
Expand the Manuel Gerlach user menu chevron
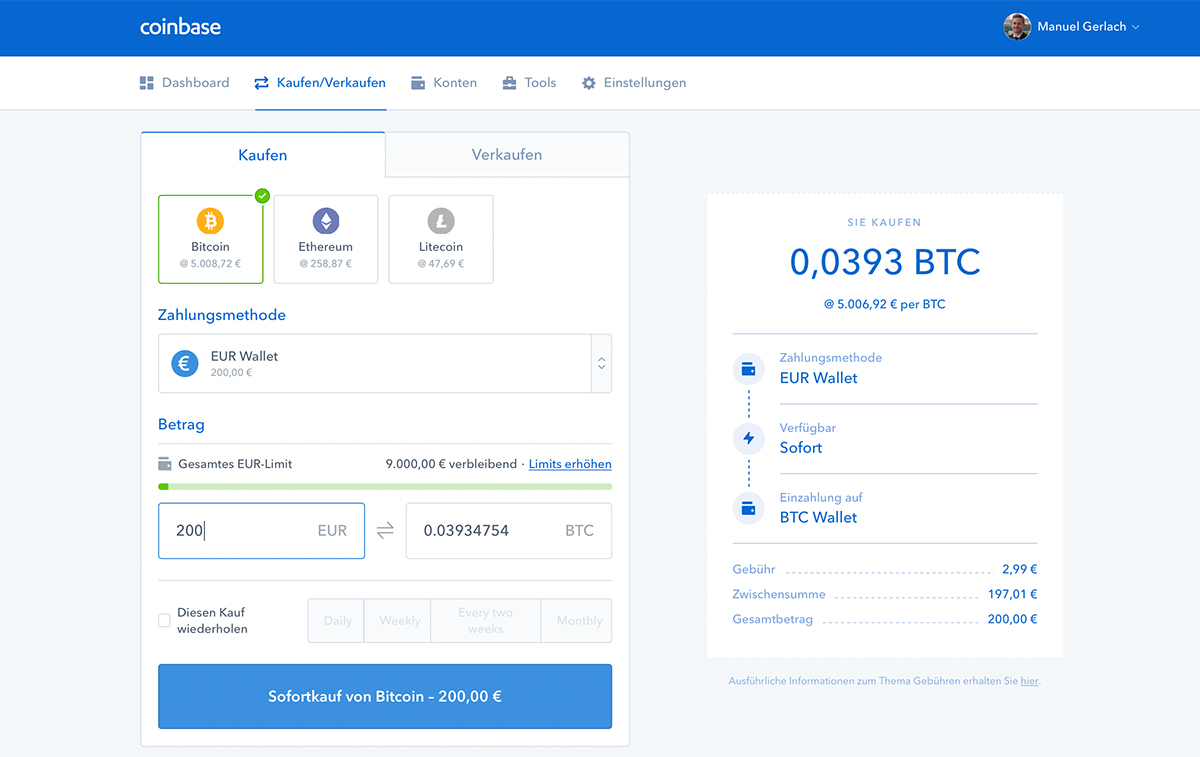[1135, 27]
